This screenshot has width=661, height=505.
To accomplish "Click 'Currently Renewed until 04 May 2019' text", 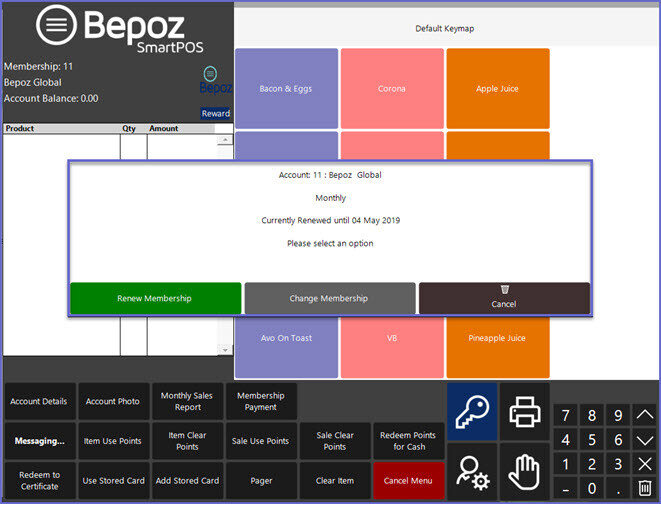I will (x=330, y=220).
